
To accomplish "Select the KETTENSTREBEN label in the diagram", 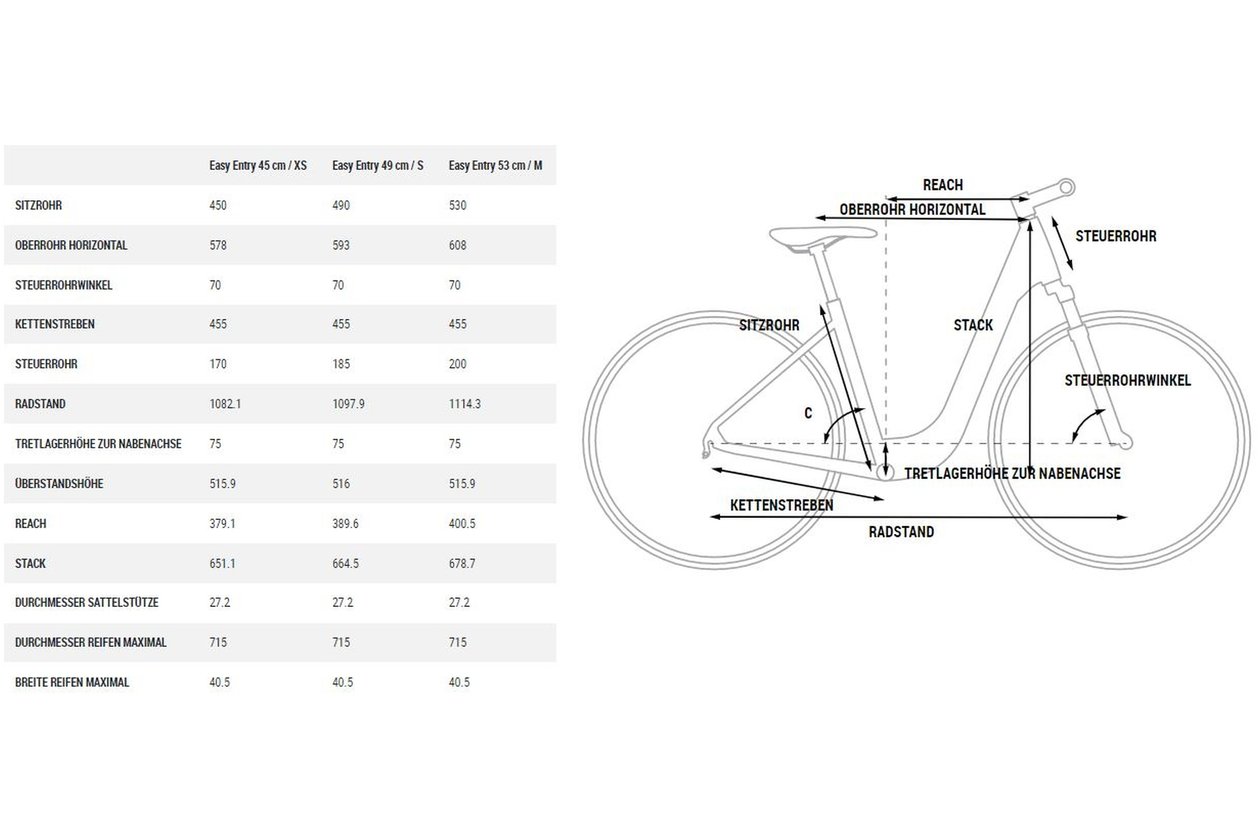I will tap(782, 506).
